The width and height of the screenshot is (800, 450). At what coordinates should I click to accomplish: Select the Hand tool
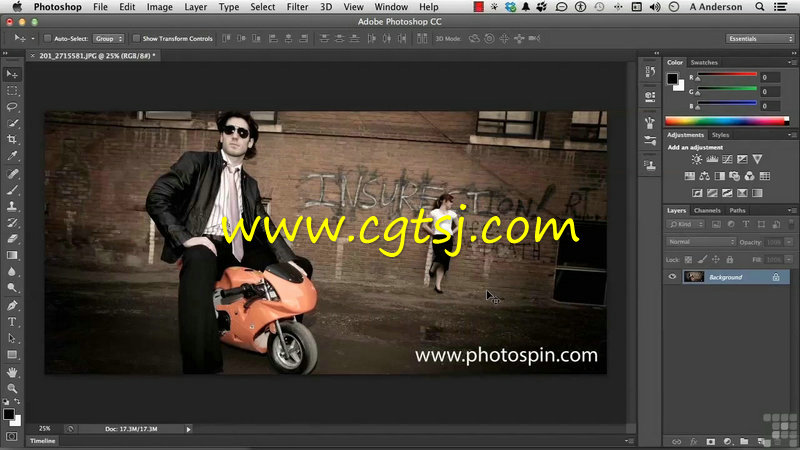coord(12,372)
